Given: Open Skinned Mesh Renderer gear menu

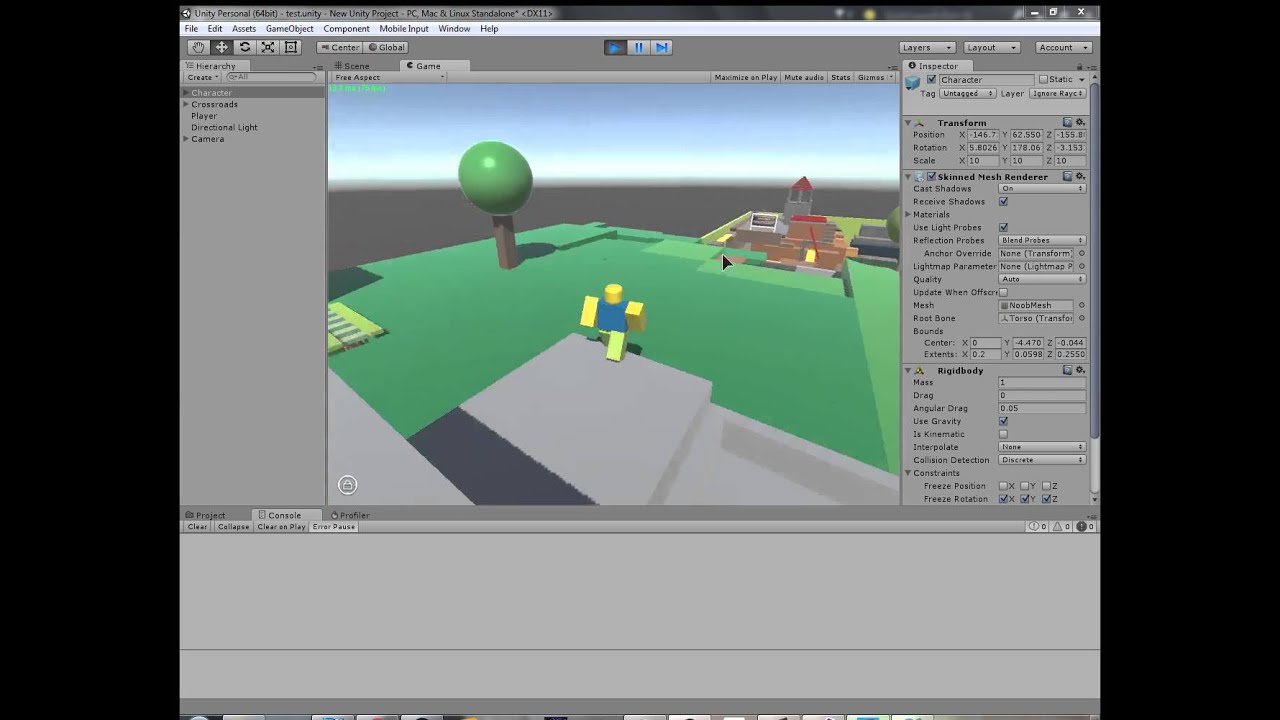Looking at the screenshot, I should [1080, 176].
